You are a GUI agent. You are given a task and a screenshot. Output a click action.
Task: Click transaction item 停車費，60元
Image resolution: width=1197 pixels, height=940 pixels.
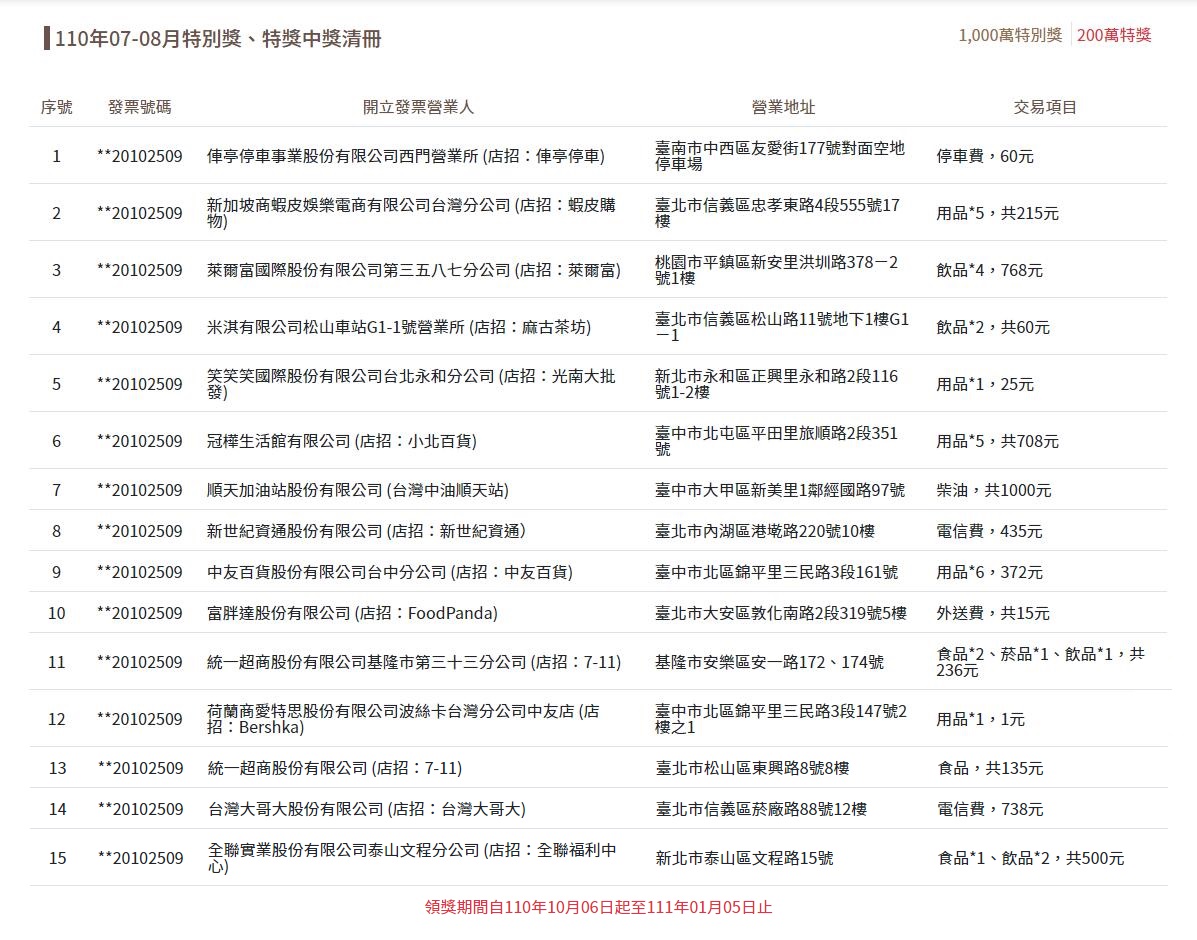985,156
